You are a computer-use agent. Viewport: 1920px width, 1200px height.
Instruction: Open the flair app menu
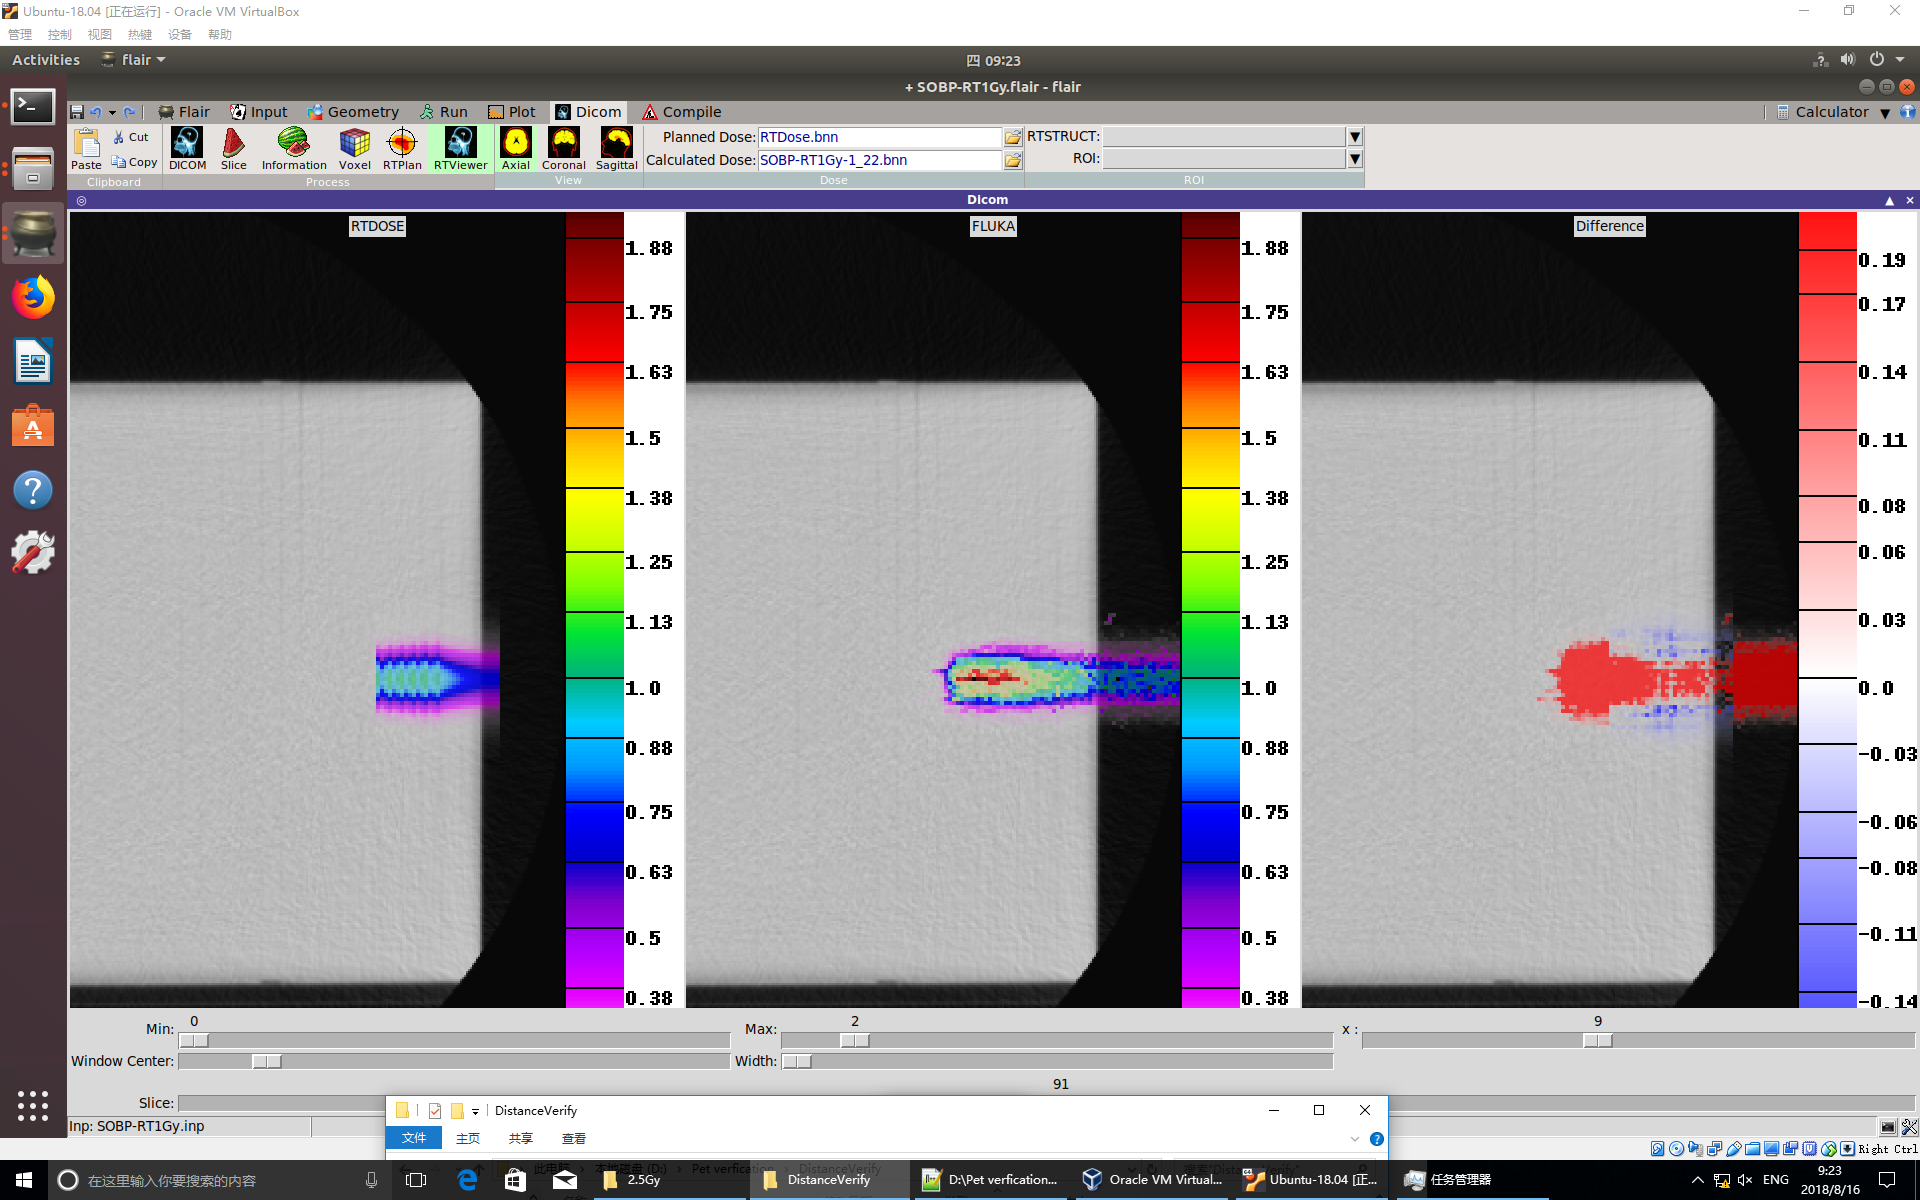coord(134,60)
